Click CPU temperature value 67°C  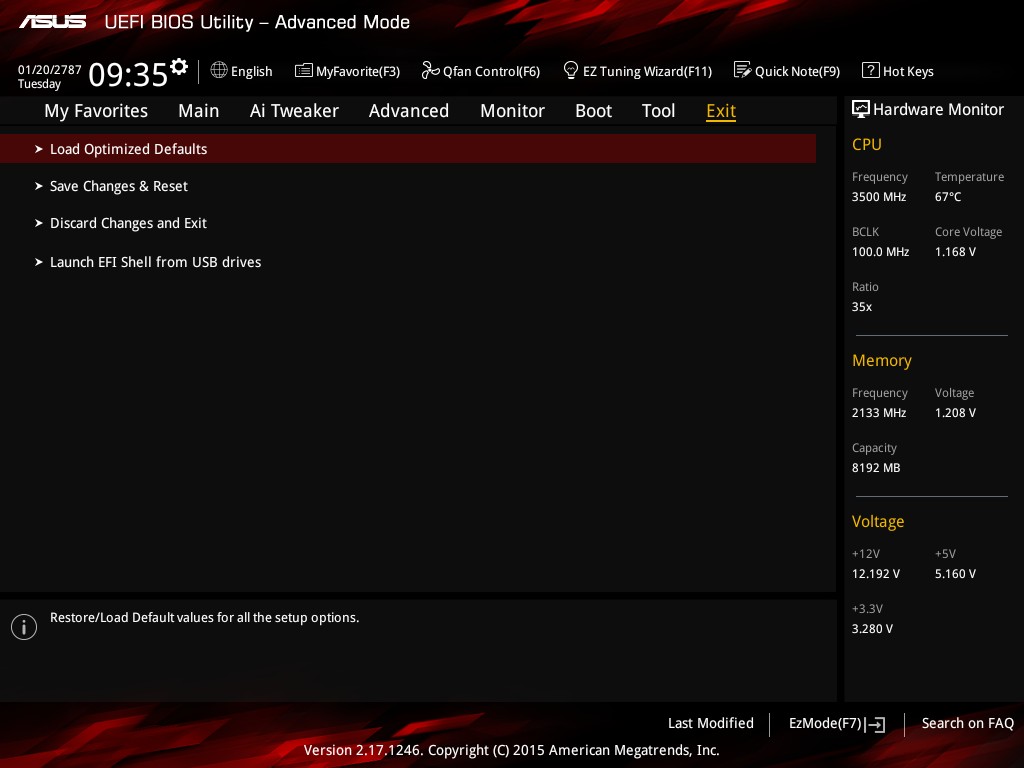[x=948, y=197]
